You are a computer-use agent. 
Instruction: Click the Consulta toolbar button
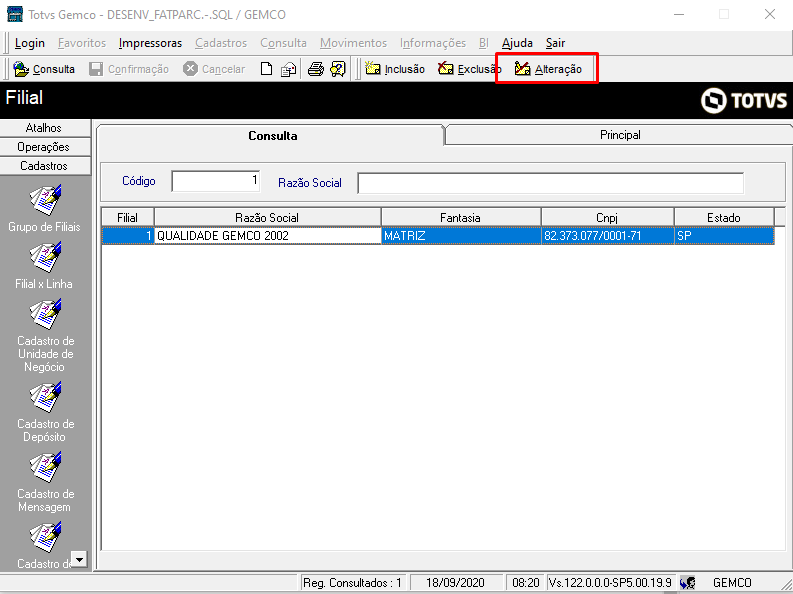[x=44, y=69]
